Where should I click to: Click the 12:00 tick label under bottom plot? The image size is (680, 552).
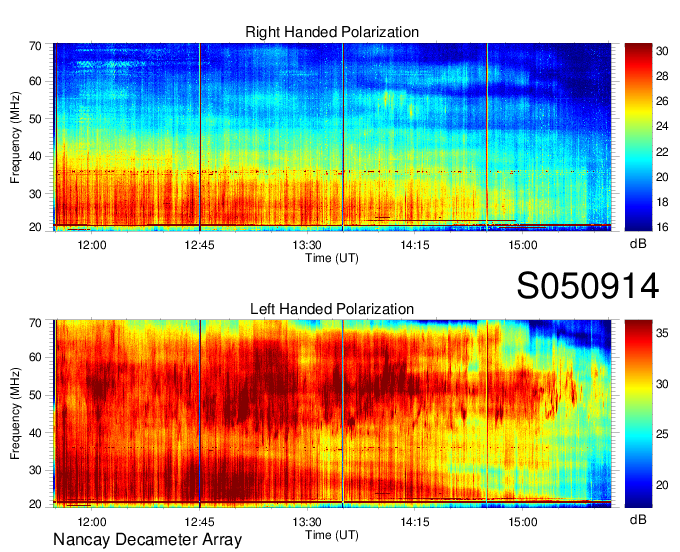92,522
